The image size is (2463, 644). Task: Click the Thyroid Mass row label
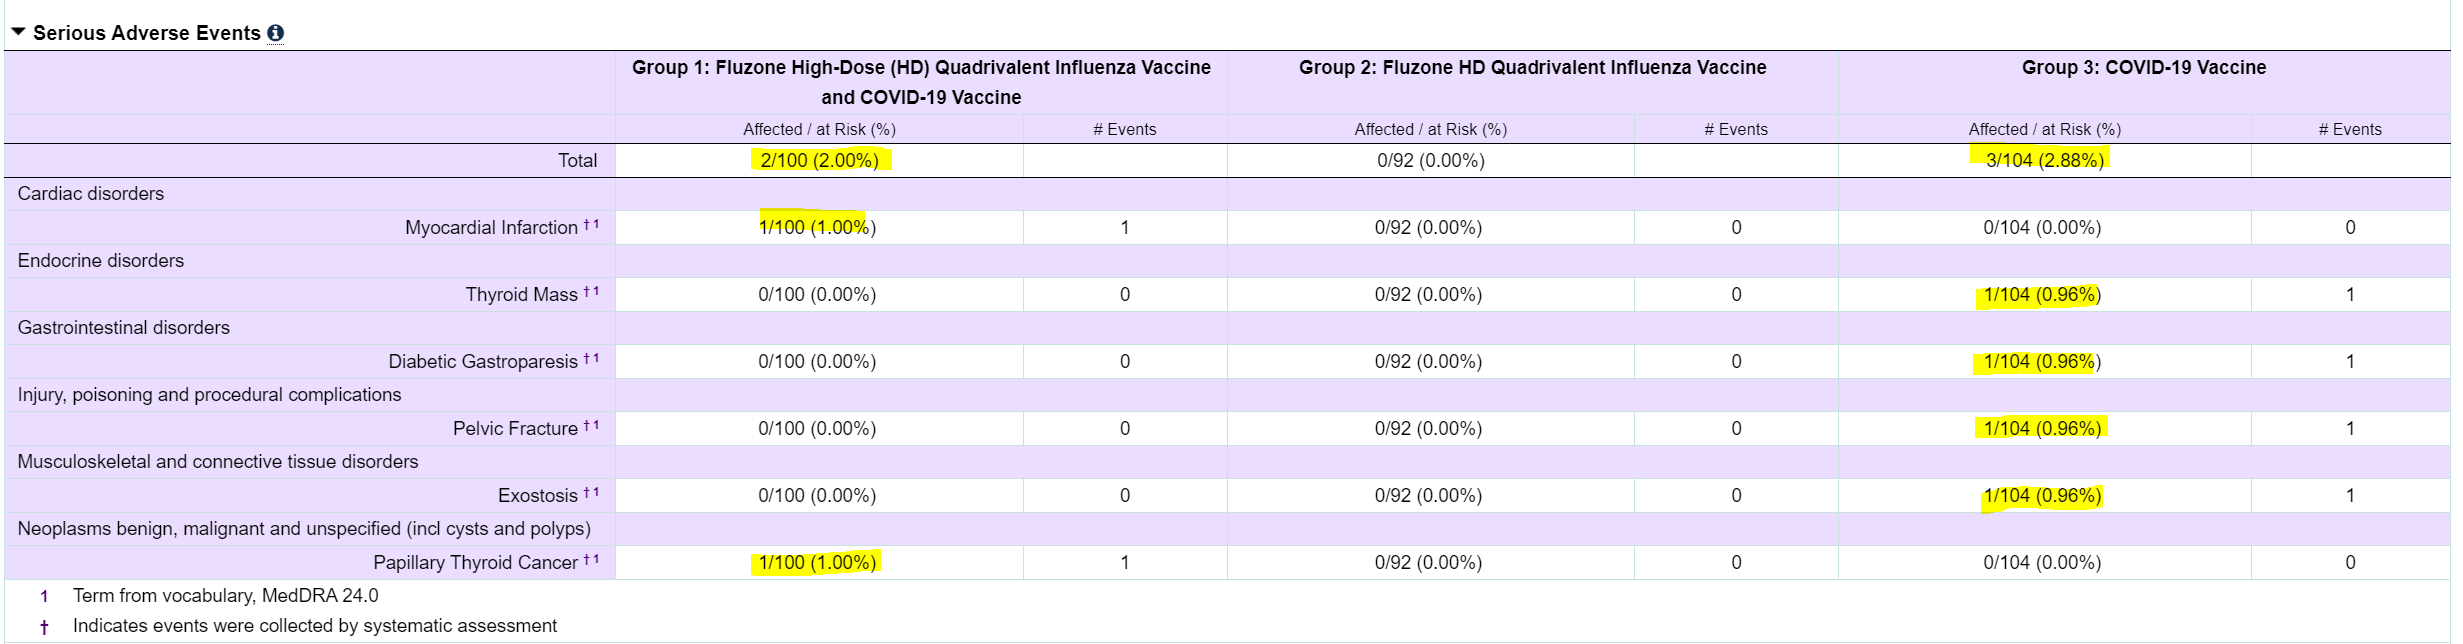(521, 294)
